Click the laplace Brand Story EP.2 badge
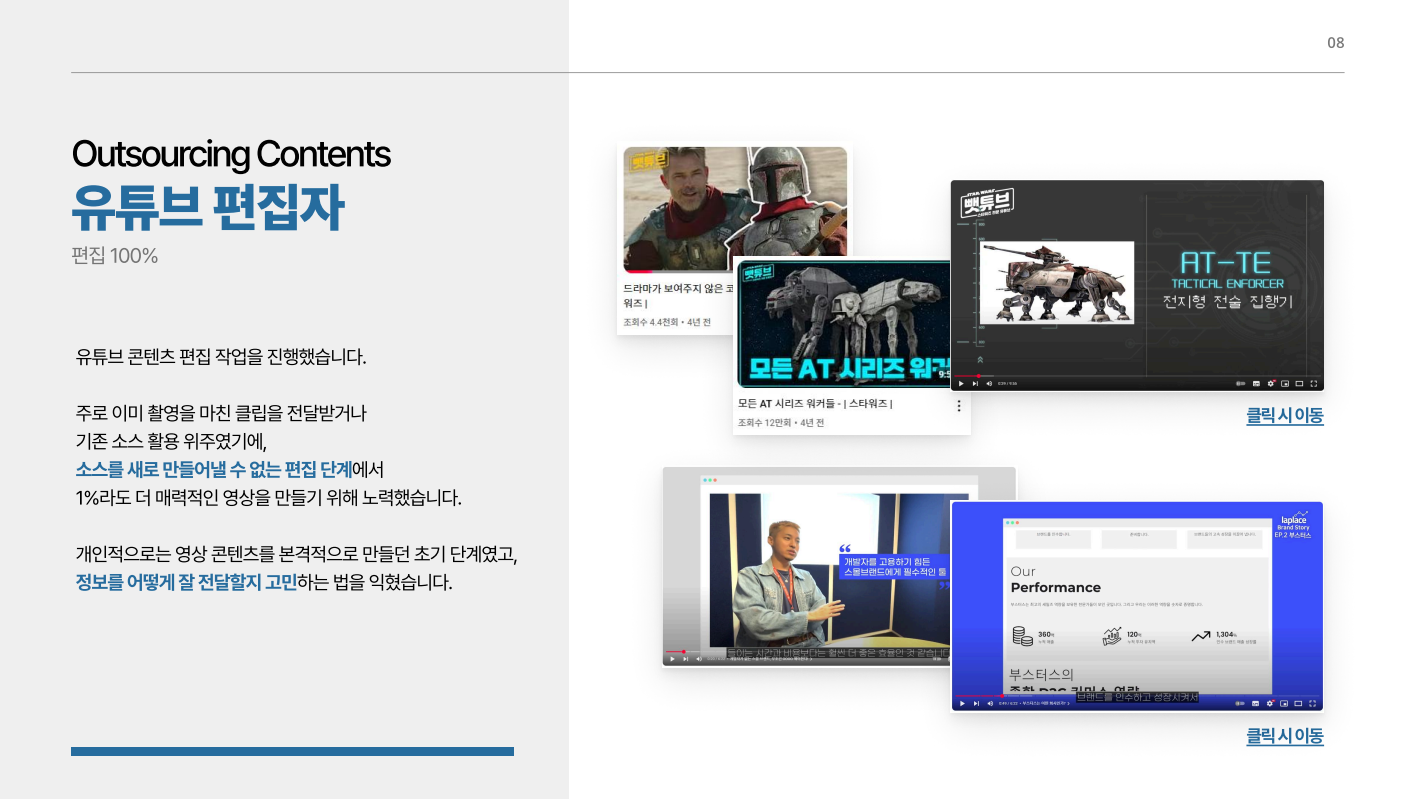1419x799 pixels. [1294, 527]
